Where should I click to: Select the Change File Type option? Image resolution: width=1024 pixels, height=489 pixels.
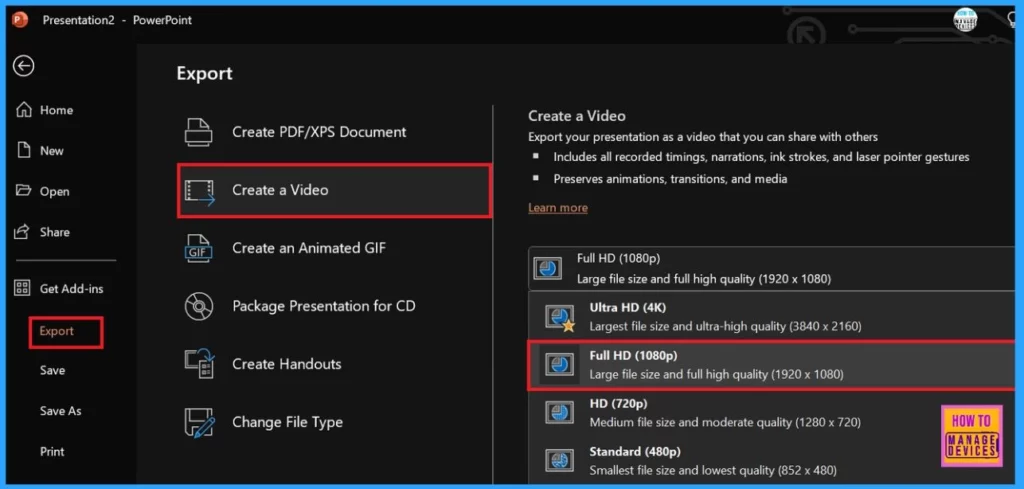coord(334,422)
